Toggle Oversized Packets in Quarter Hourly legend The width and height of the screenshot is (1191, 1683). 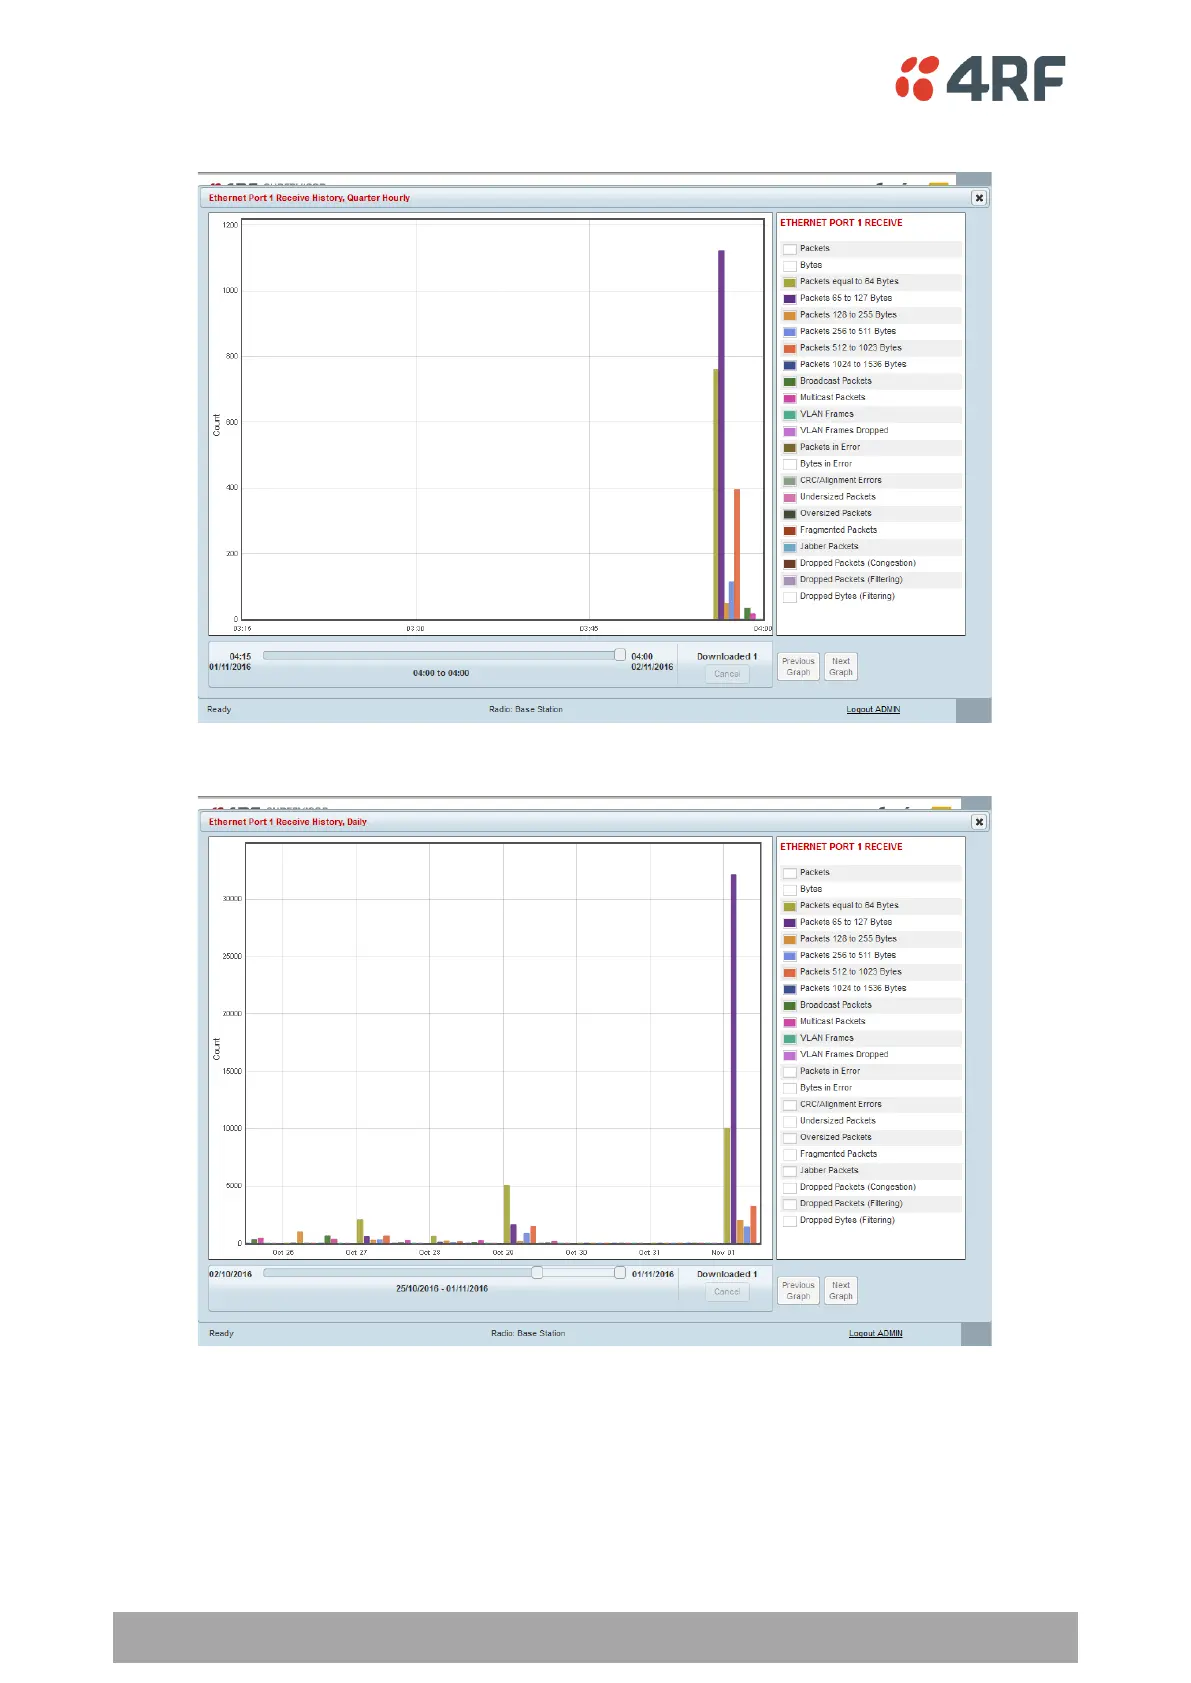click(789, 514)
